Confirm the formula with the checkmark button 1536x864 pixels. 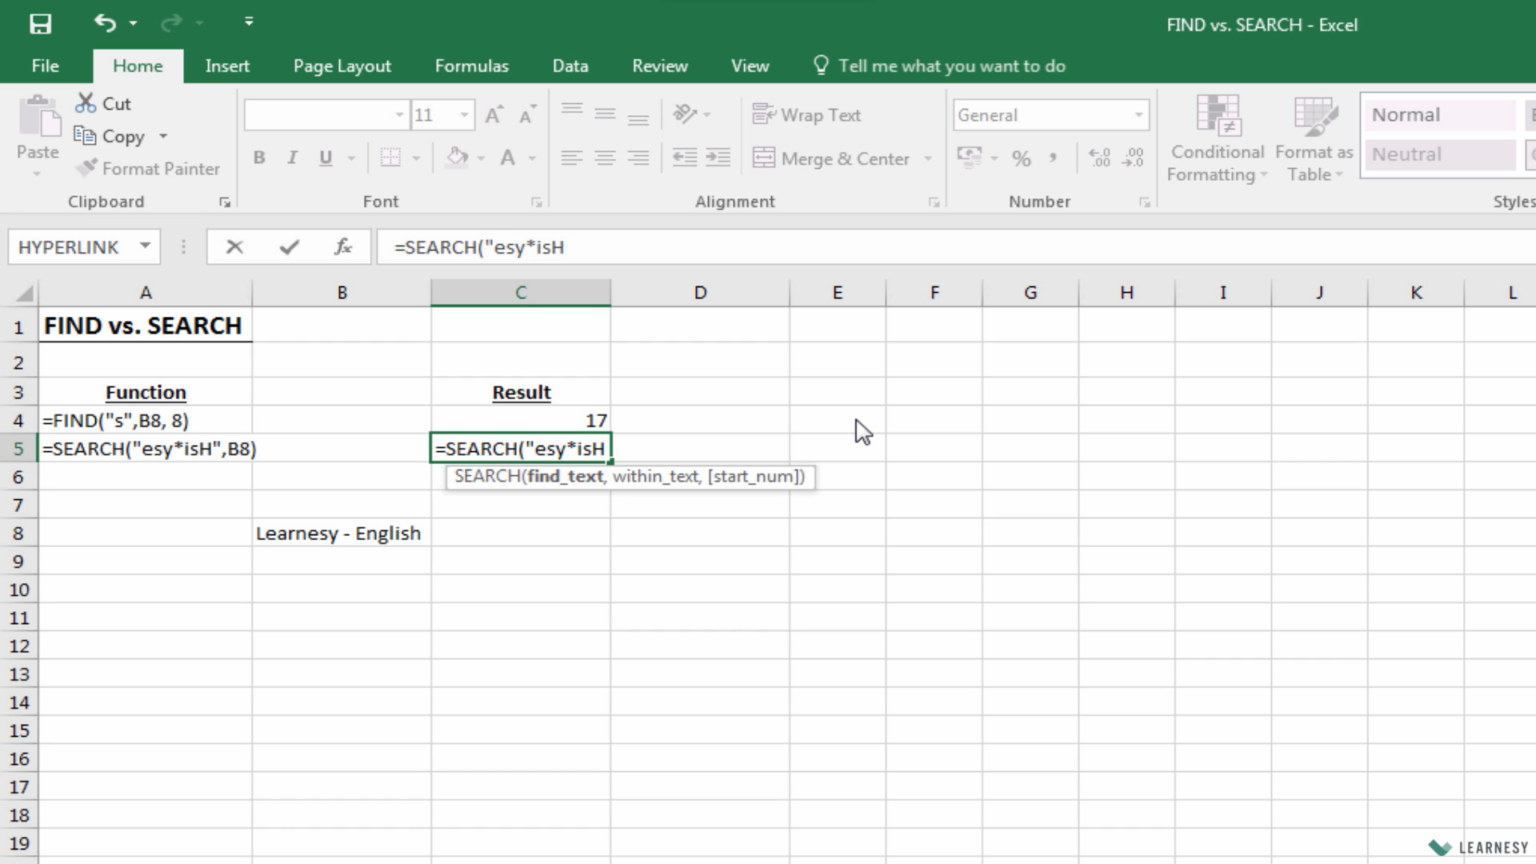[289, 246]
